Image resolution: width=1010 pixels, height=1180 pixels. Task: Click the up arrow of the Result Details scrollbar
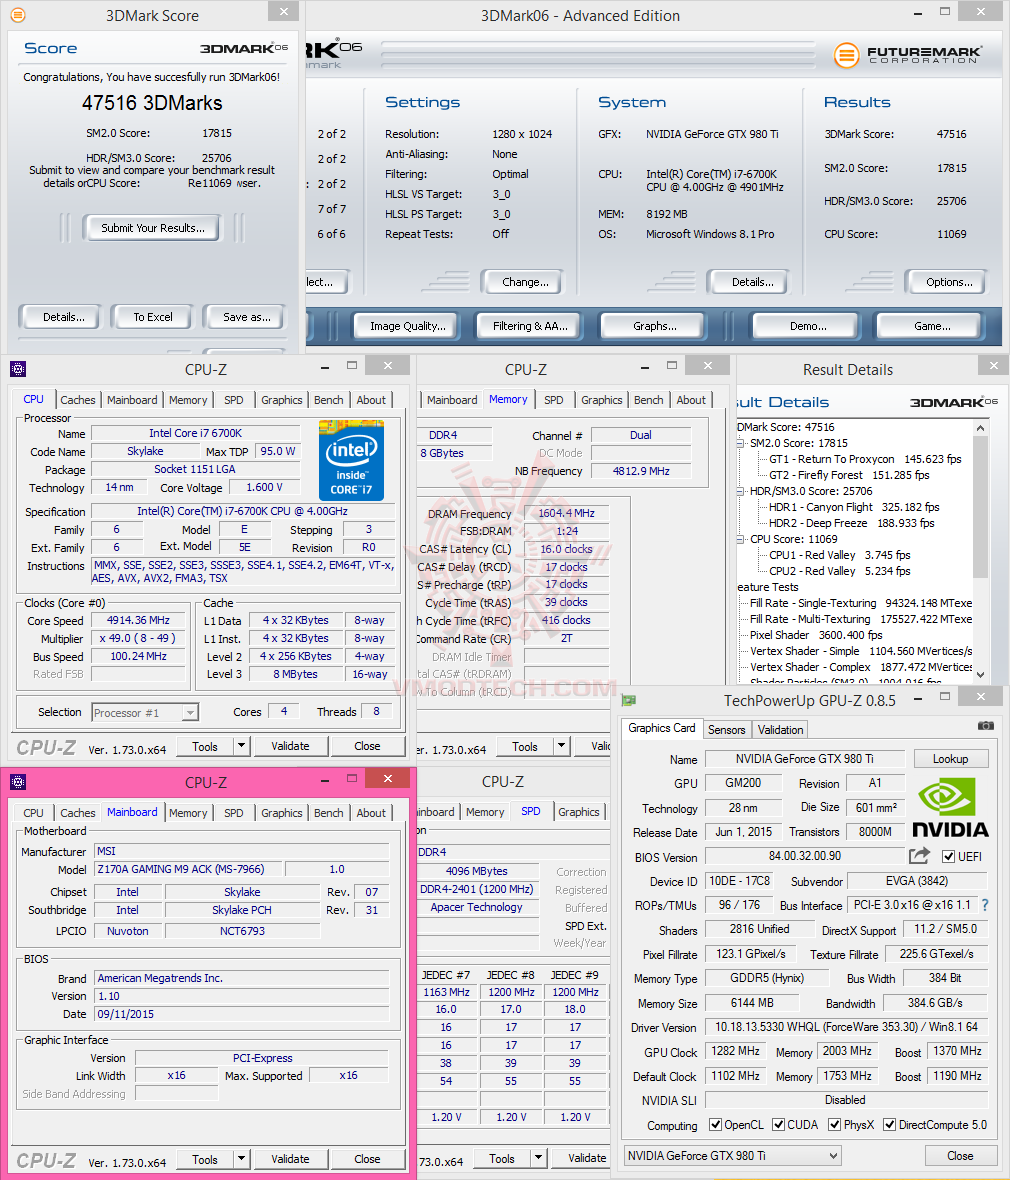[980, 428]
